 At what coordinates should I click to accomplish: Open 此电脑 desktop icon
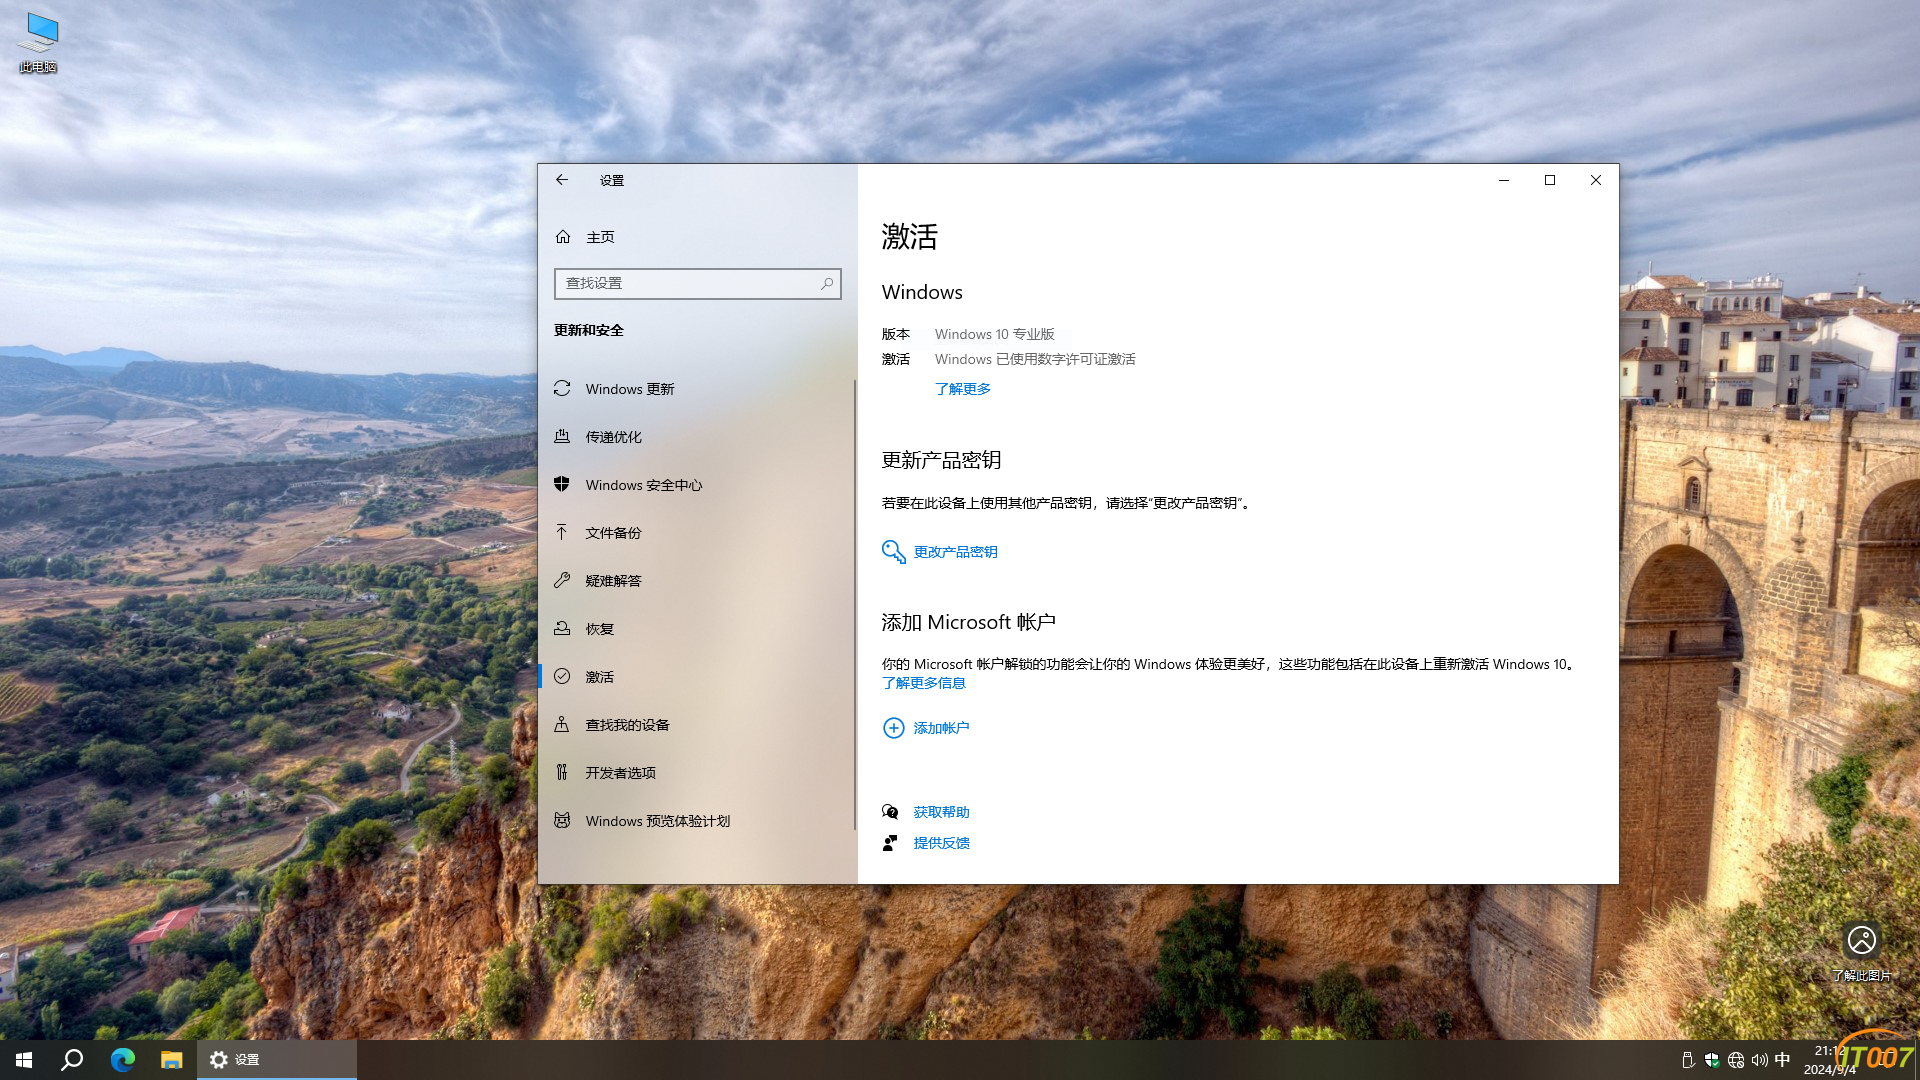point(39,43)
